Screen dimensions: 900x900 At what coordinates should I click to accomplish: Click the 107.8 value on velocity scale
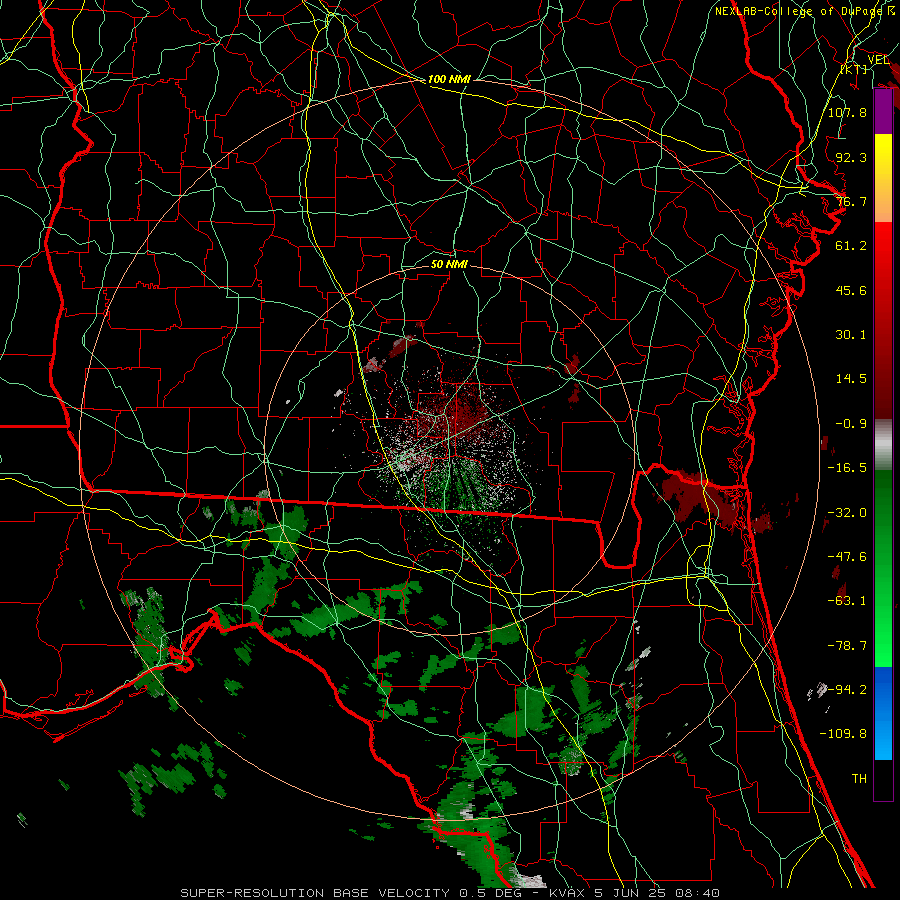point(847,112)
